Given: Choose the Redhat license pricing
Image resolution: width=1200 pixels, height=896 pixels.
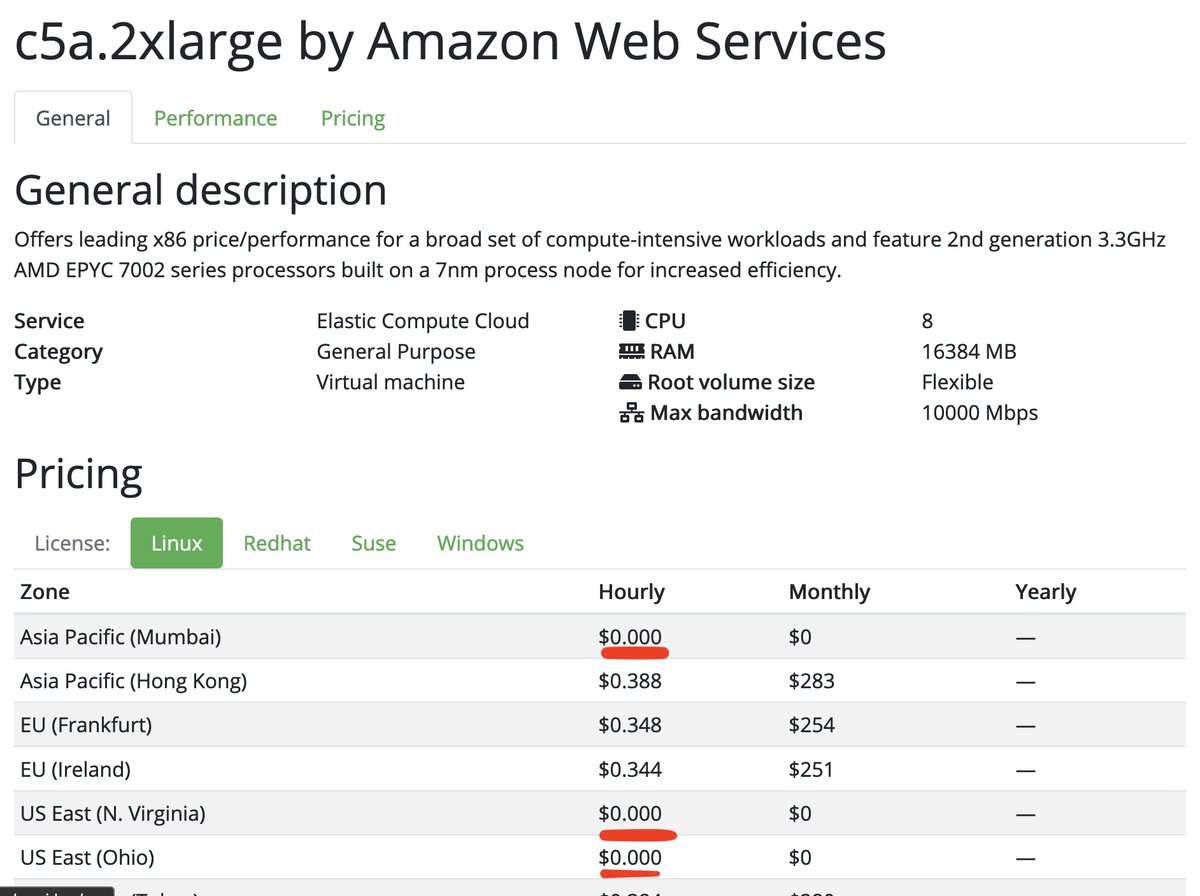Looking at the screenshot, I should tap(277, 543).
